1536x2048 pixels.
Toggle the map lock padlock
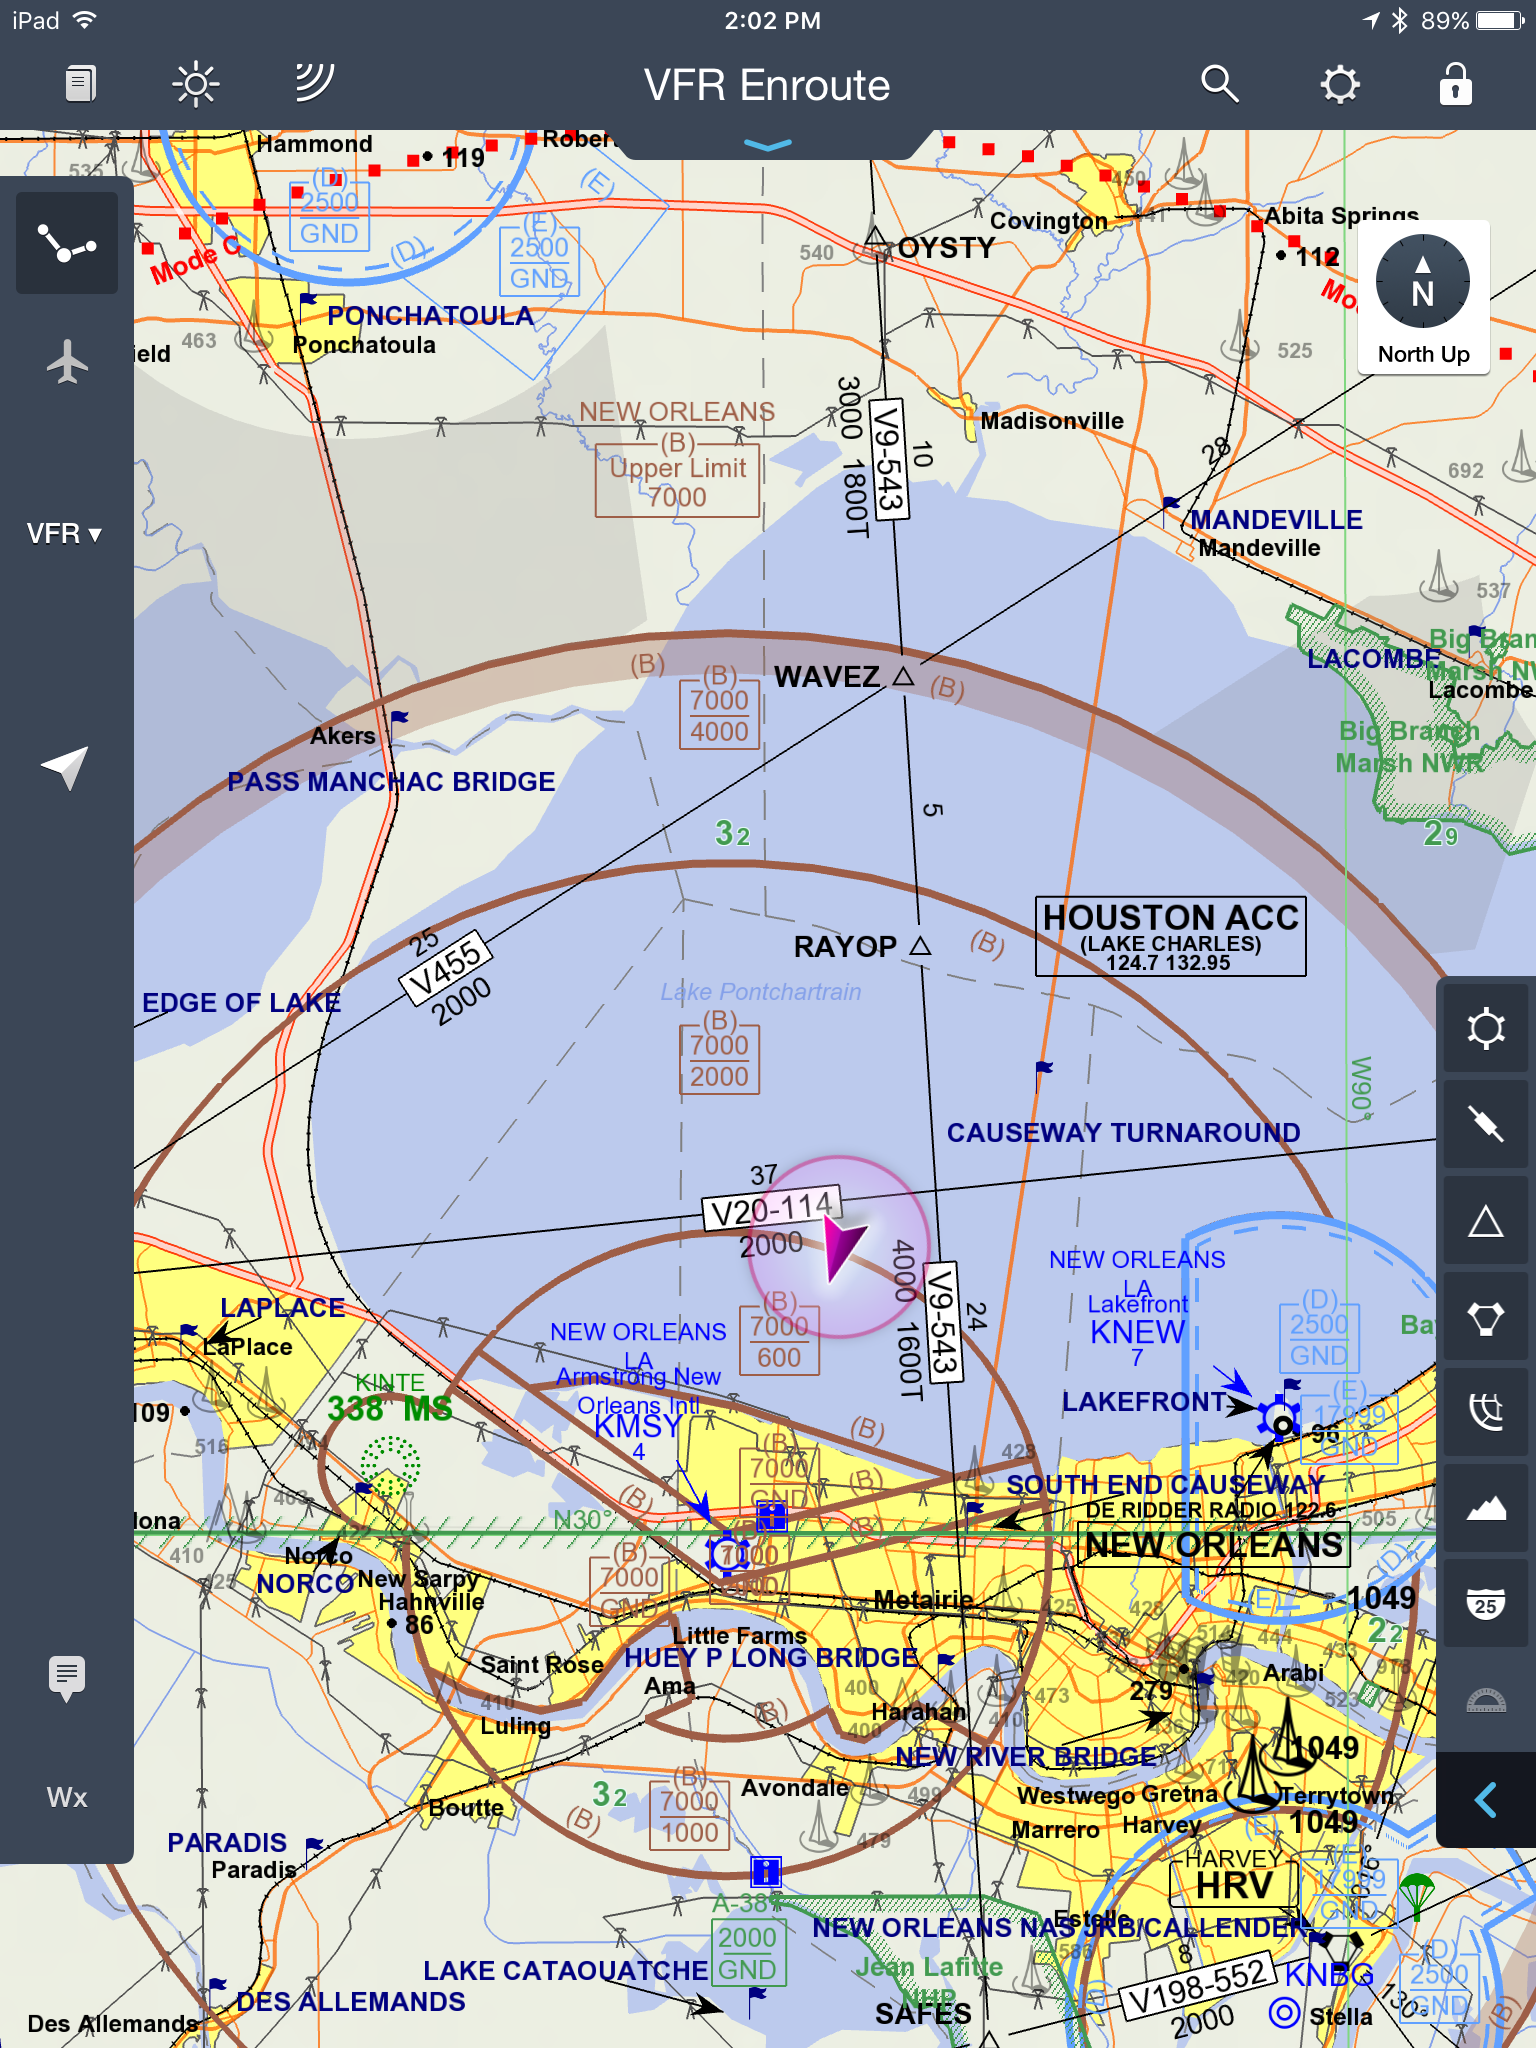1456,85
